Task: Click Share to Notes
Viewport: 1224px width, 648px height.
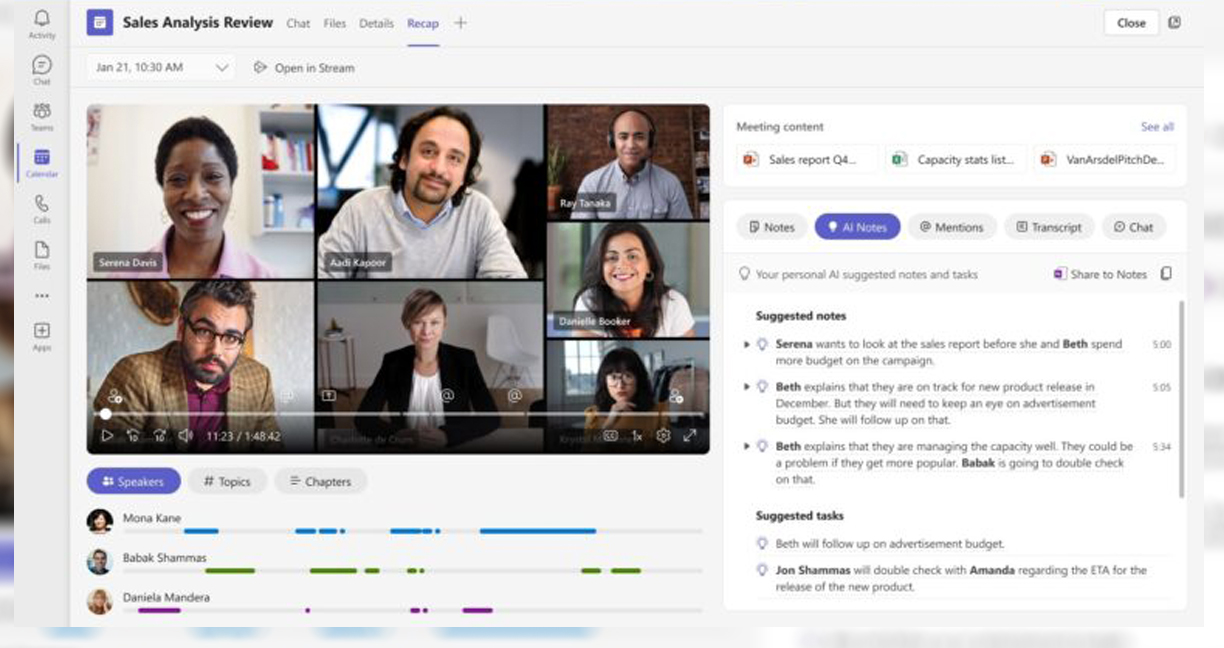Action: [x=1100, y=274]
